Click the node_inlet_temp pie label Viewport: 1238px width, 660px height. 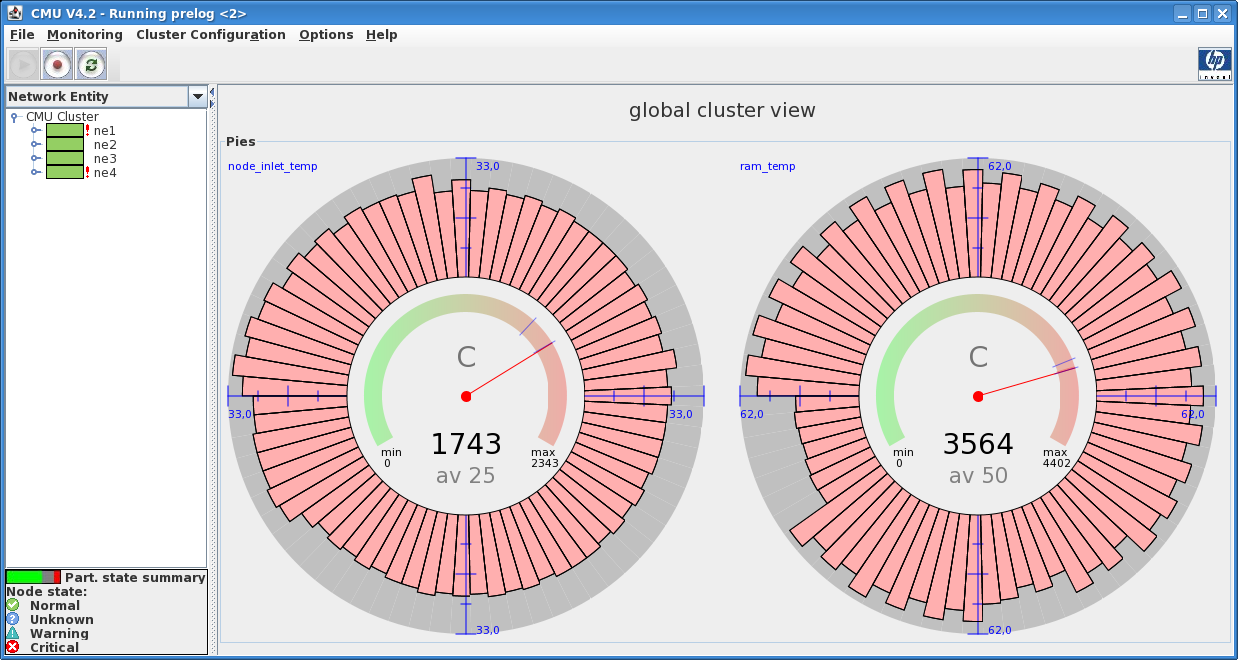click(x=272, y=166)
